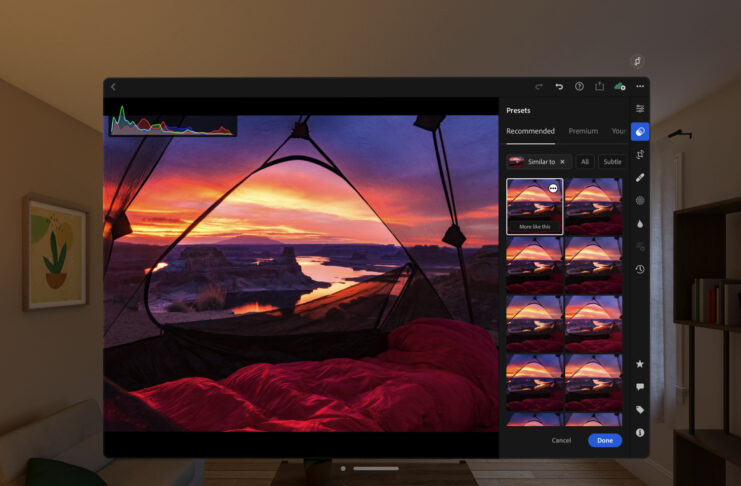Select the Healing bandage tool
This screenshot has width=741, height=486.
click(640, 177)
